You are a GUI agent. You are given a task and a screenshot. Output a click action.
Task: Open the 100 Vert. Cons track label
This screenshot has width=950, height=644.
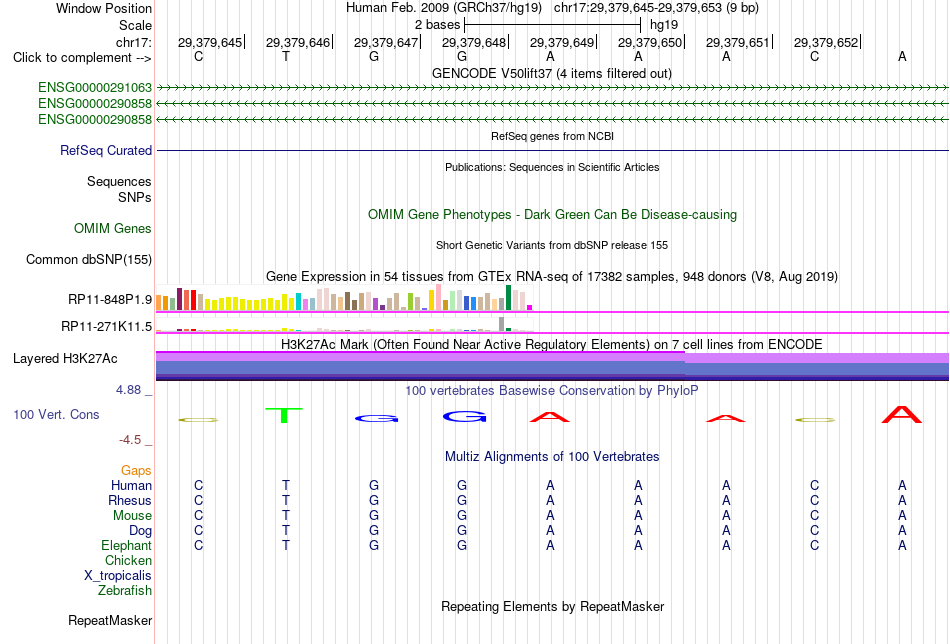56,414
